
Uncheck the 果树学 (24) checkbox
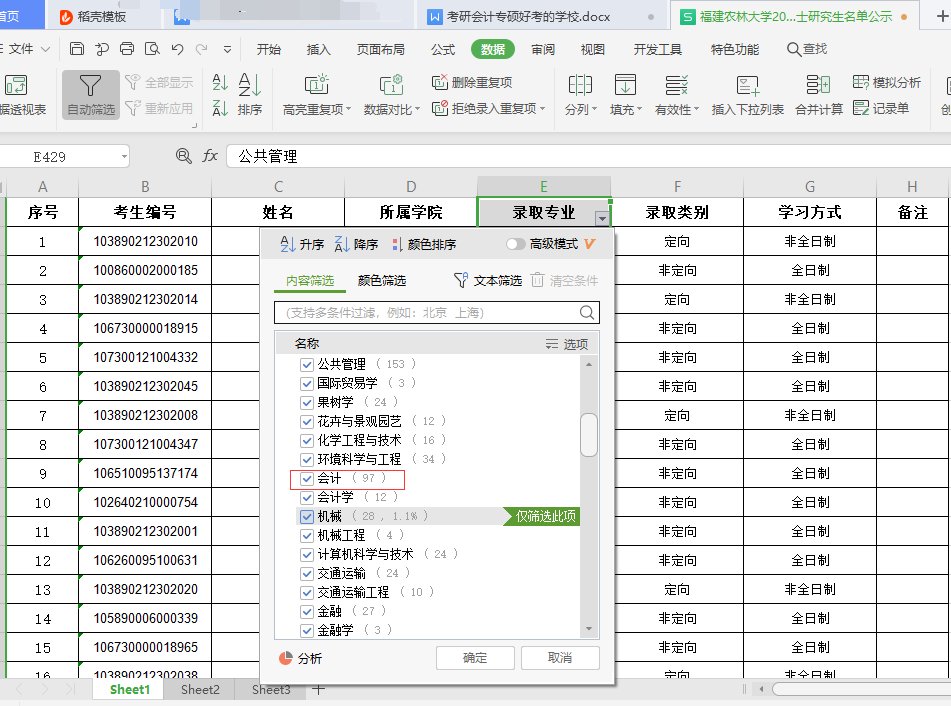tap(307, 402)
